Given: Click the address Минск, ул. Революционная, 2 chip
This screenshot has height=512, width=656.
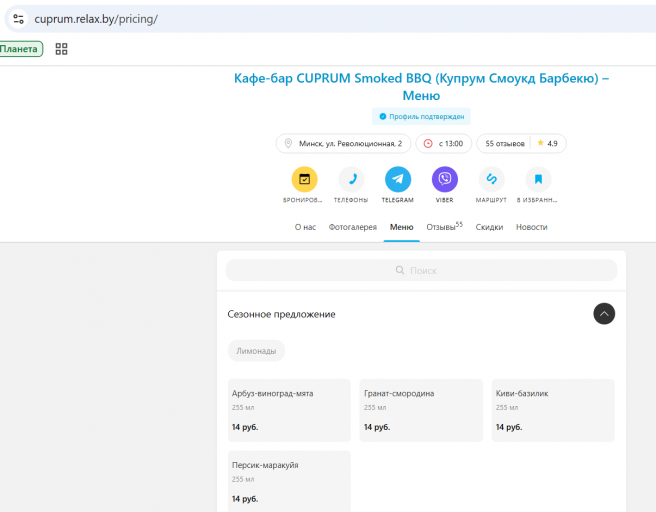Looking at the screenshot, I should pyautogui.click(x=343, y=143).
